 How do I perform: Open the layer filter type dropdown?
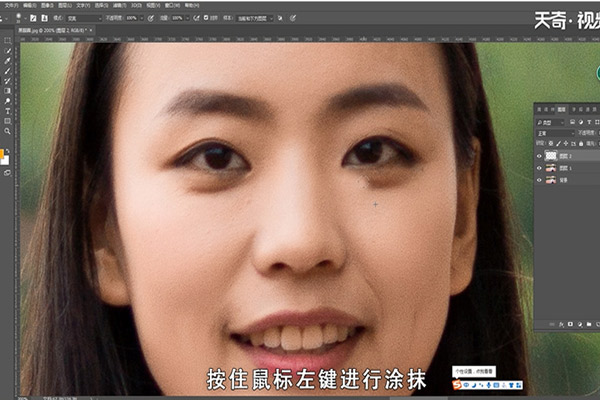[551, 122]
